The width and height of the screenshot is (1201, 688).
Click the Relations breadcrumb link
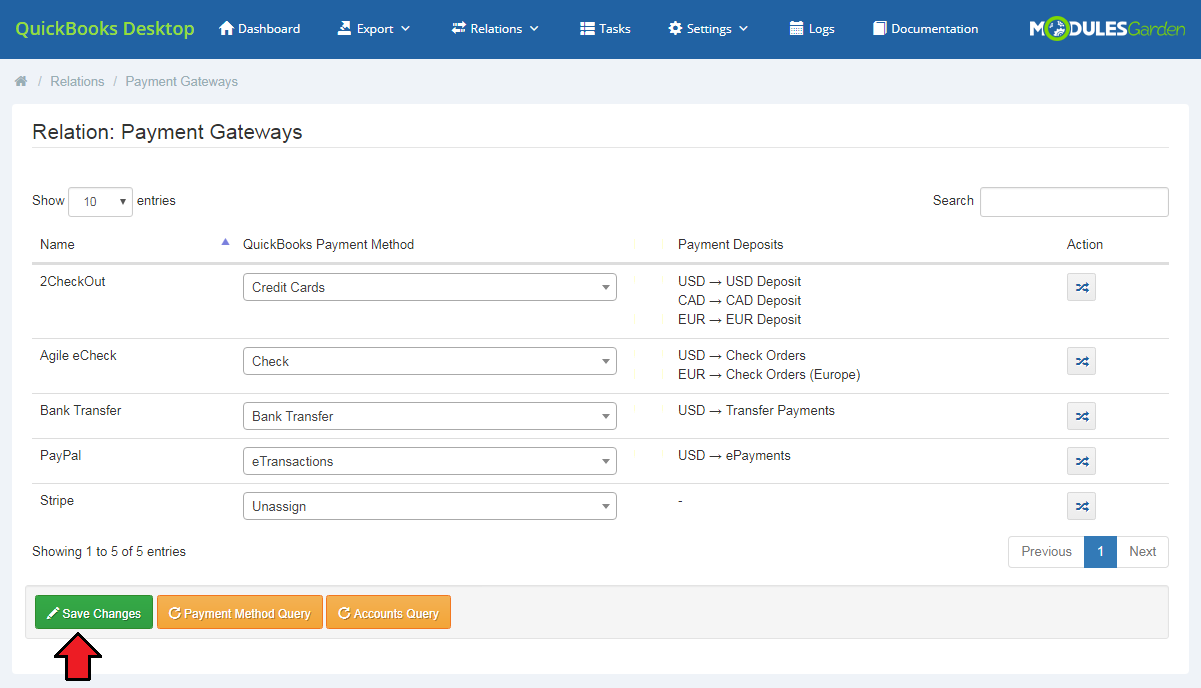[77, 81]
